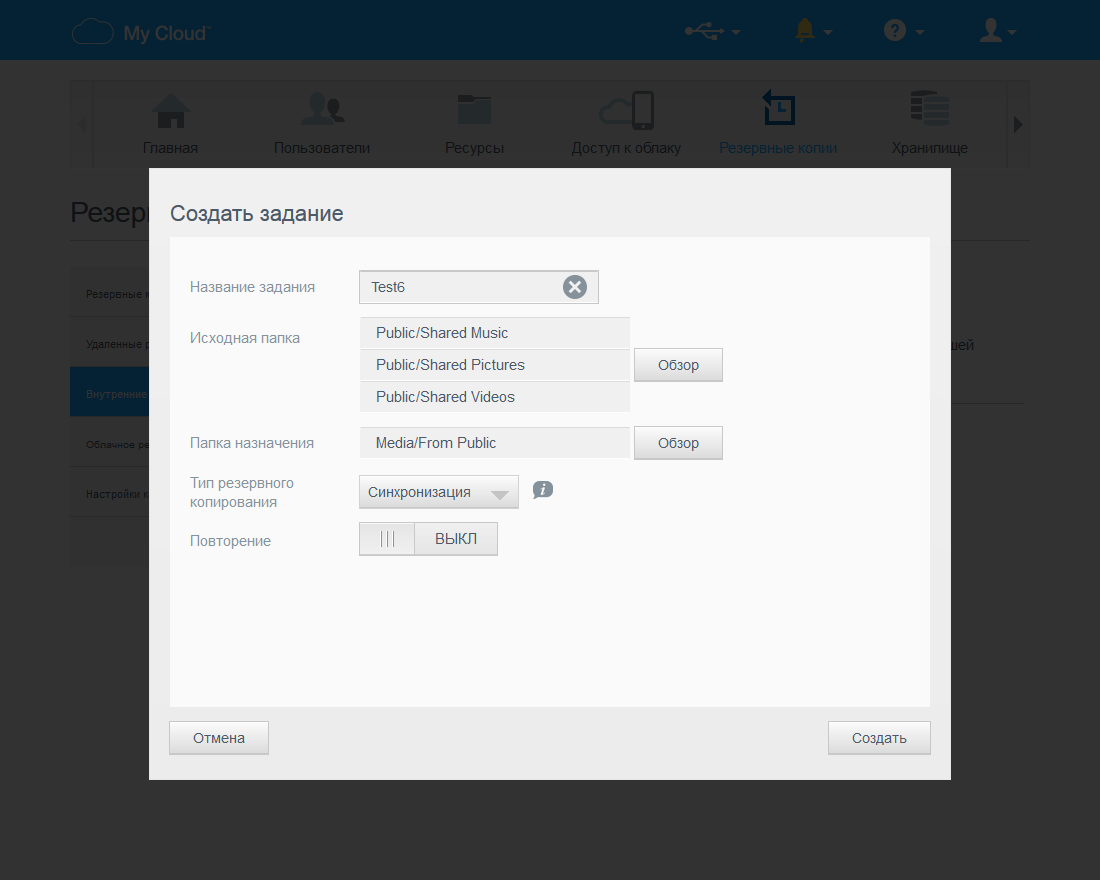Screen dimensions: 1100x880
Task: Expand the USB menu dropdown arrow
Action: click(x=735, y=32)
